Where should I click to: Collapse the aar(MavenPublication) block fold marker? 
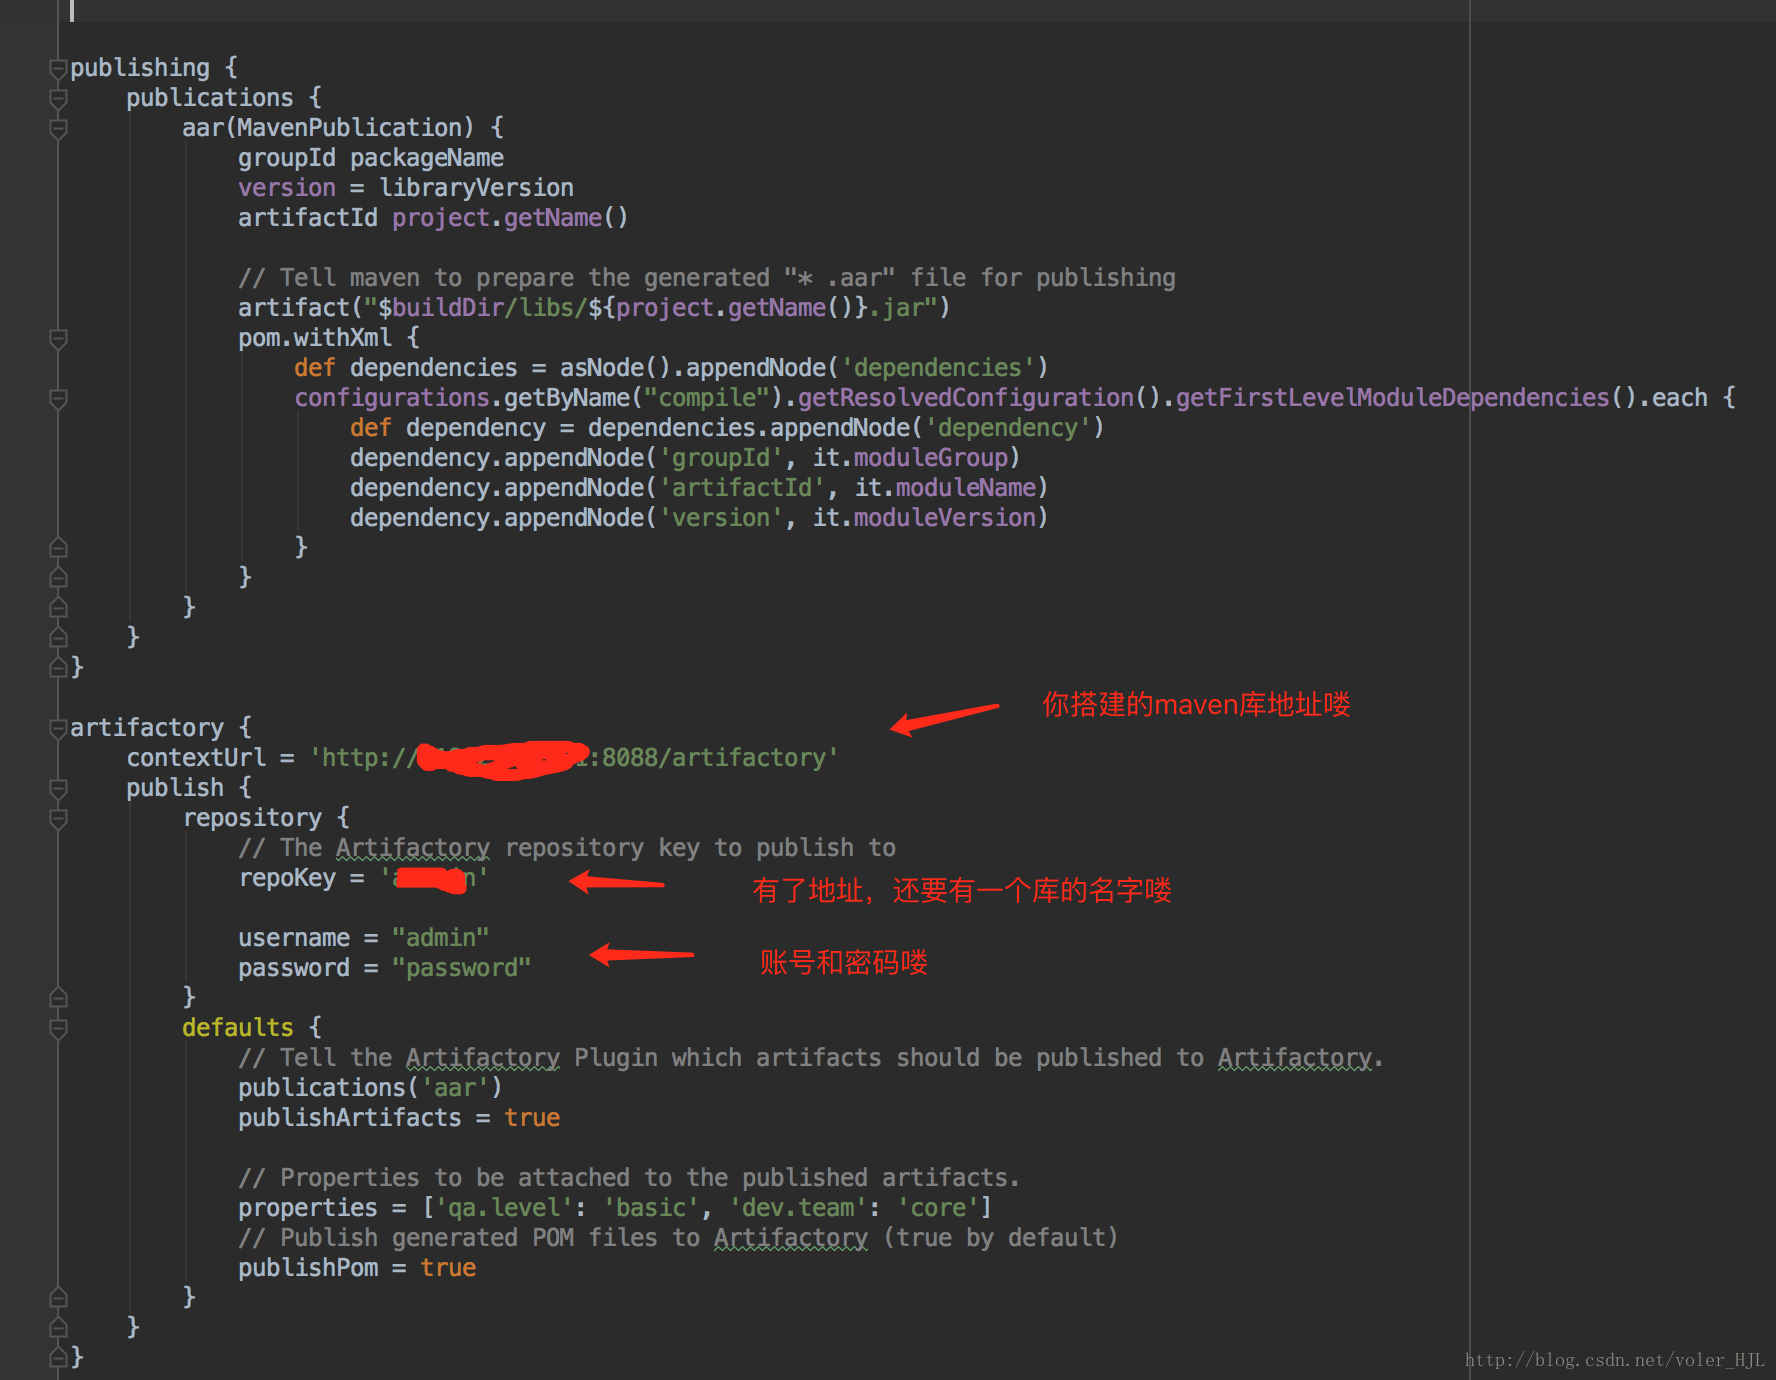coord(58,128)
